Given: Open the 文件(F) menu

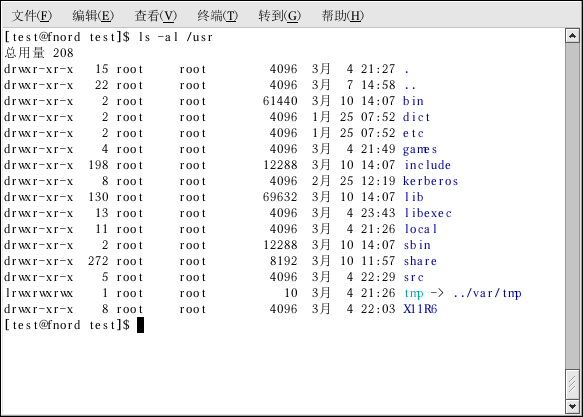Looking at the screenshot, I should click(x=32, y=16).
